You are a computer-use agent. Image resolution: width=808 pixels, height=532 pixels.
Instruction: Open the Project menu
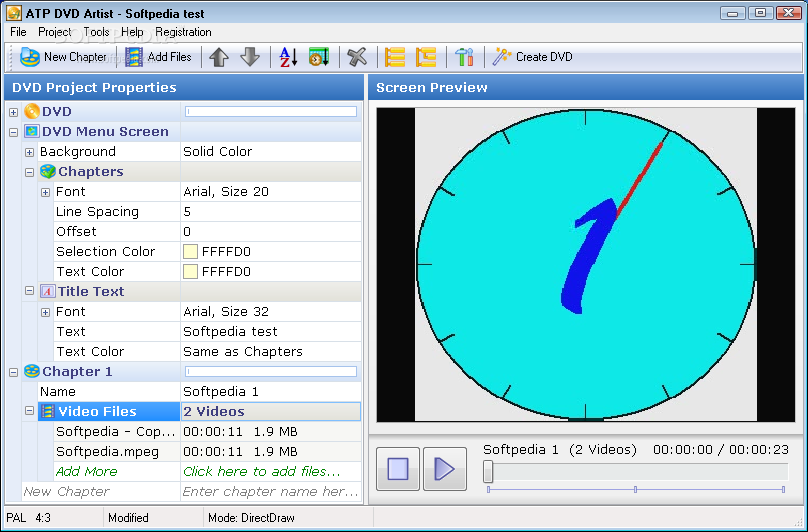(x=55, y=32)
